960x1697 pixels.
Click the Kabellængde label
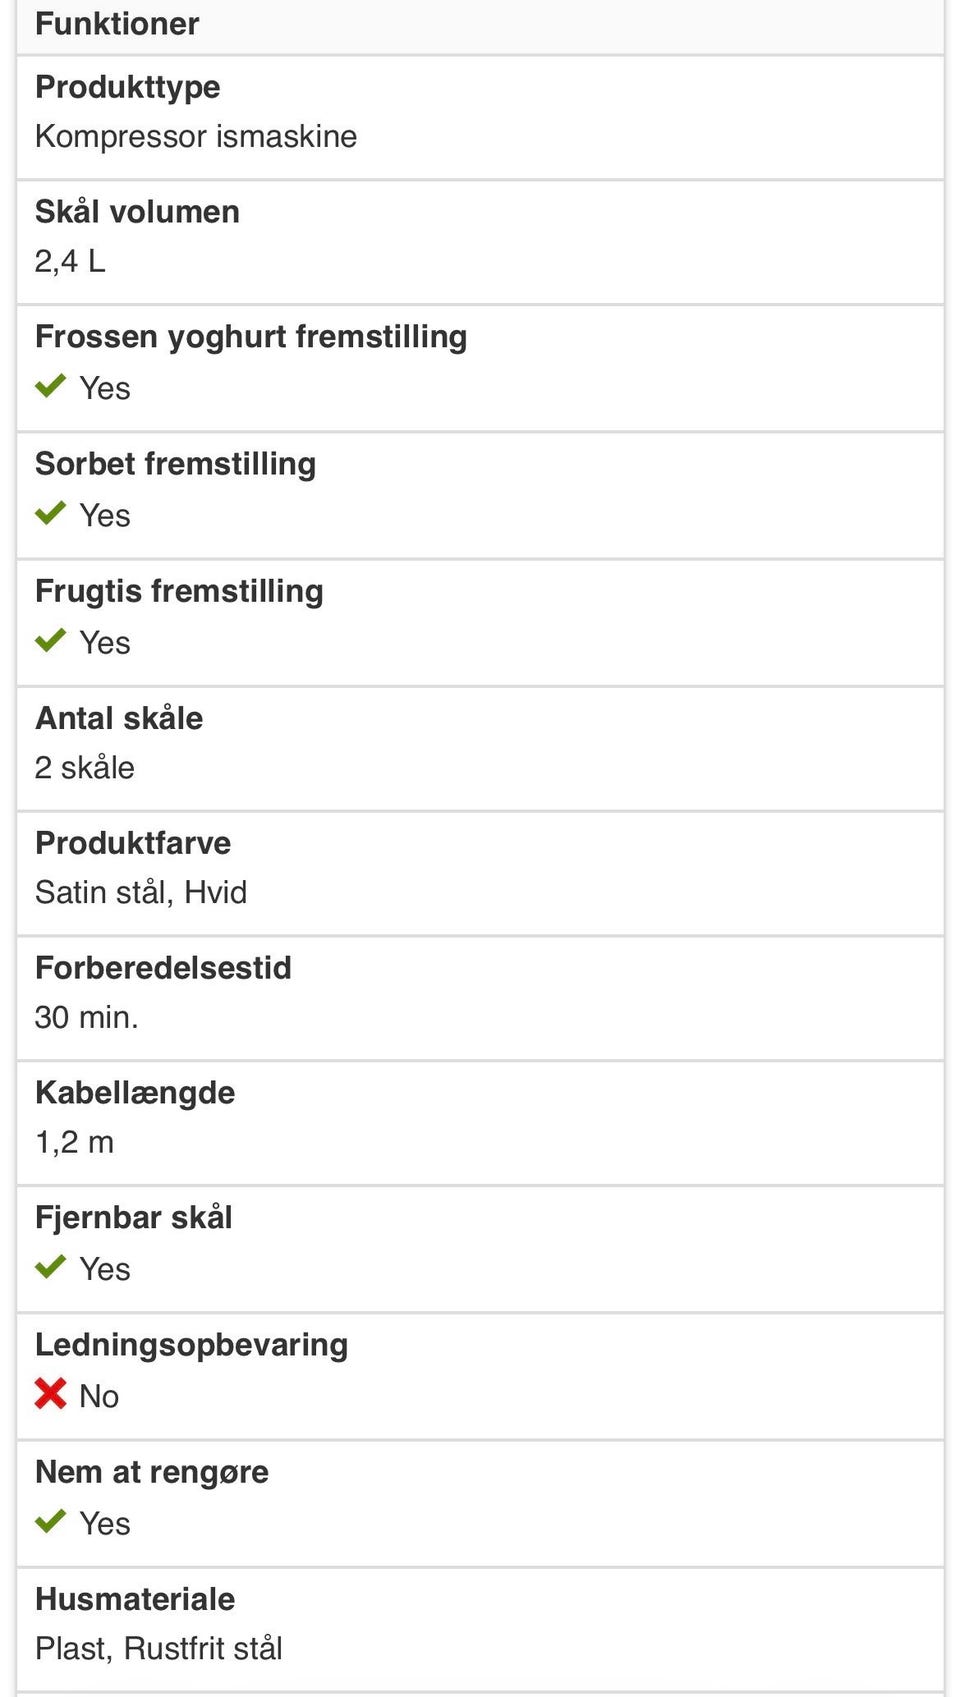pyautogui.click(x=135, y=1093)
